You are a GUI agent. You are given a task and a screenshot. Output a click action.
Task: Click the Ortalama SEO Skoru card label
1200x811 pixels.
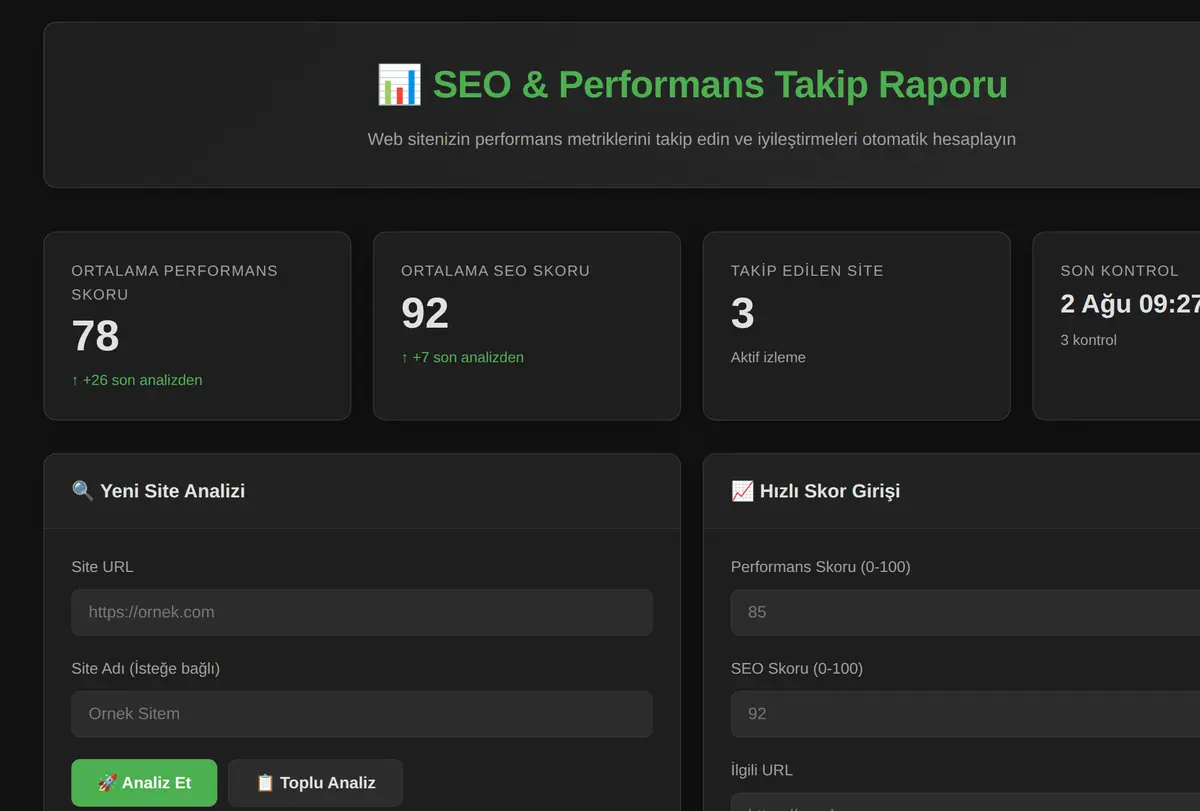[x=495, y=271]
